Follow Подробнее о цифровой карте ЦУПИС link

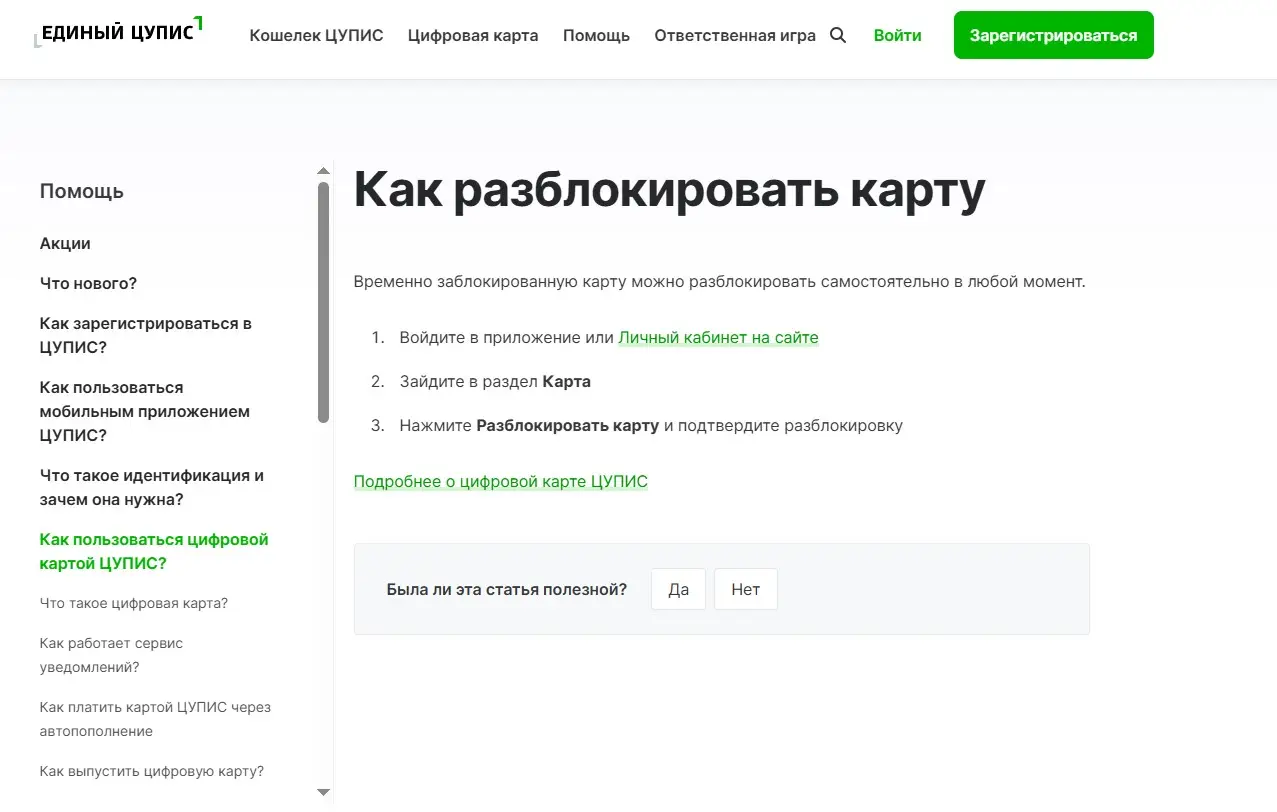pyautogui.click(x=500, y=482)
